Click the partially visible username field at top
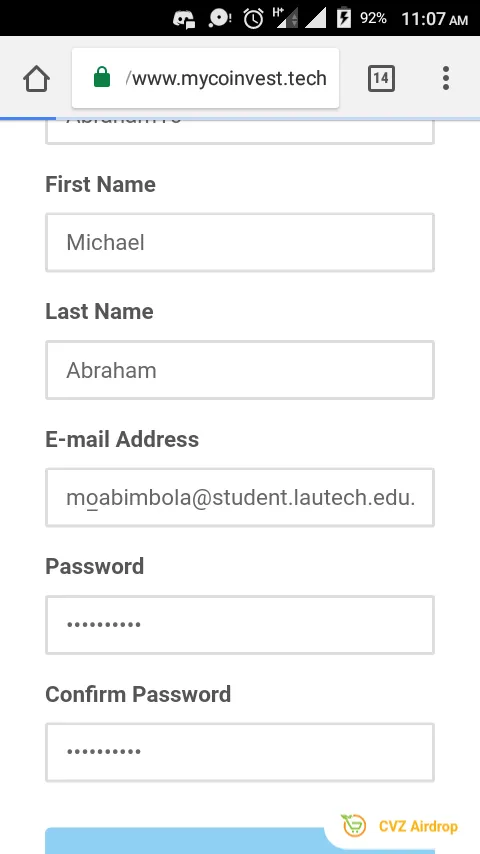The height and width of the screenshot is (854, 480). pyautogui.click(x=240, y=132)
